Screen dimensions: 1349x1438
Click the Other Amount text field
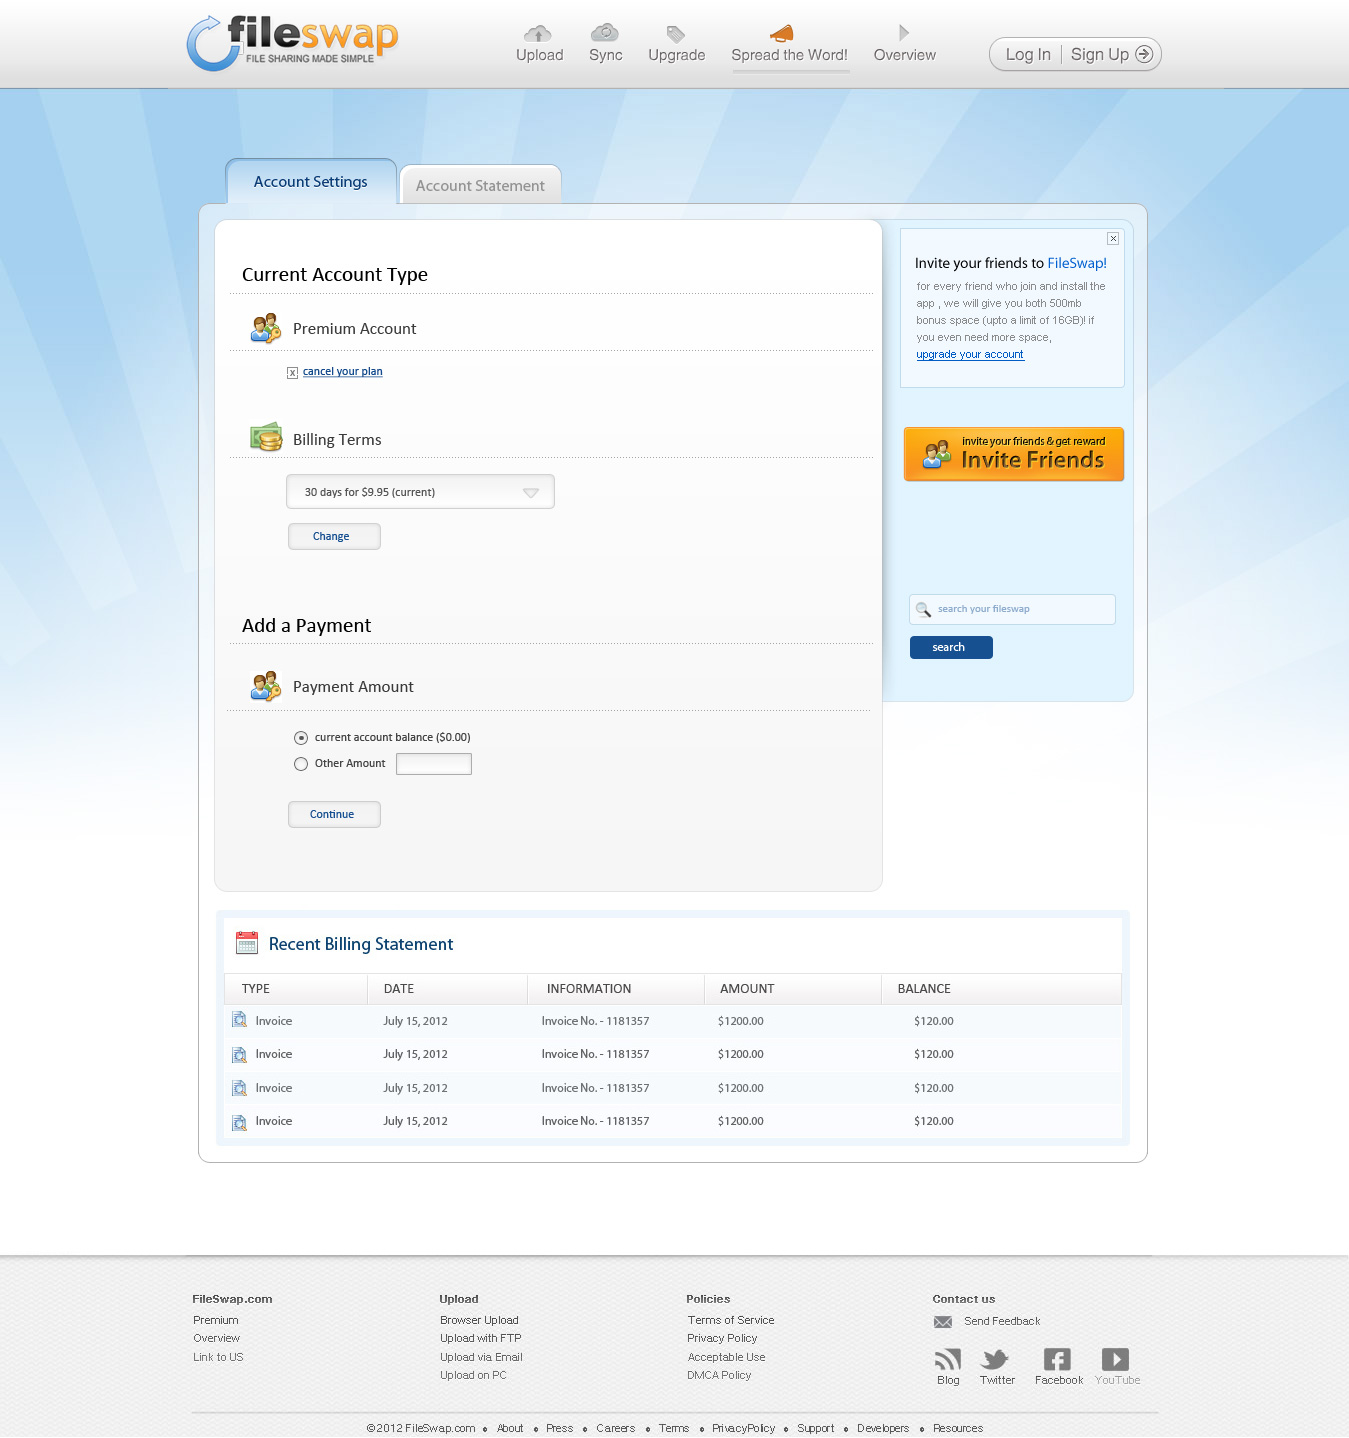click(x=434, y=764)
